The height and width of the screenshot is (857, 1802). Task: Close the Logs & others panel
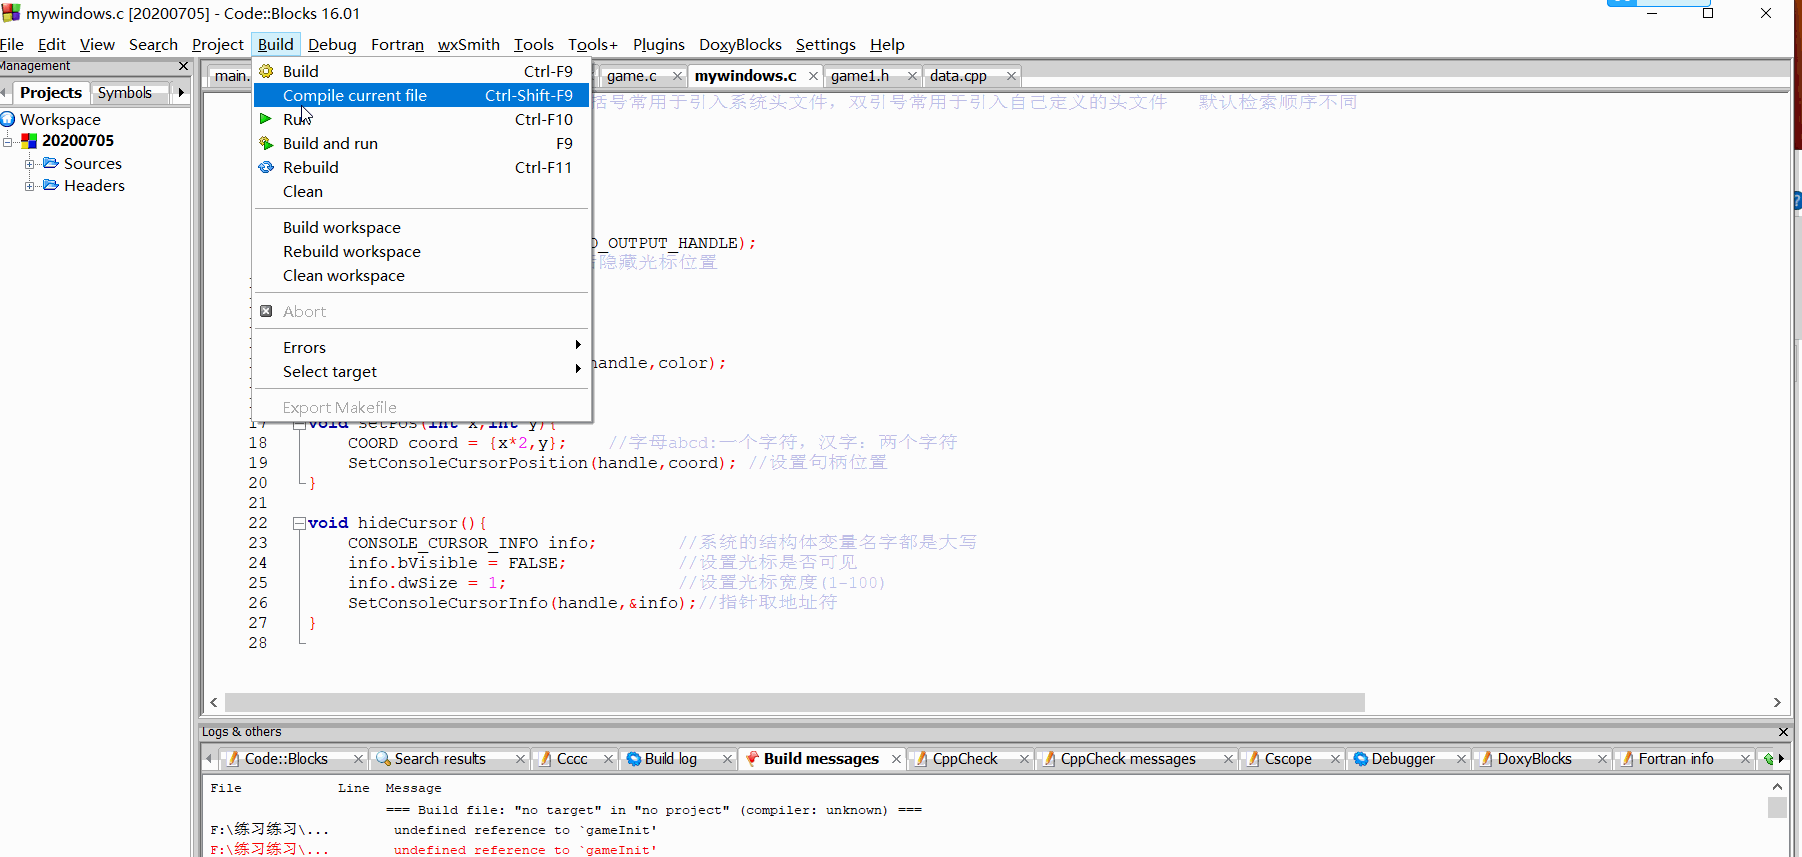pyautogui.click(x=1783, y=732)
